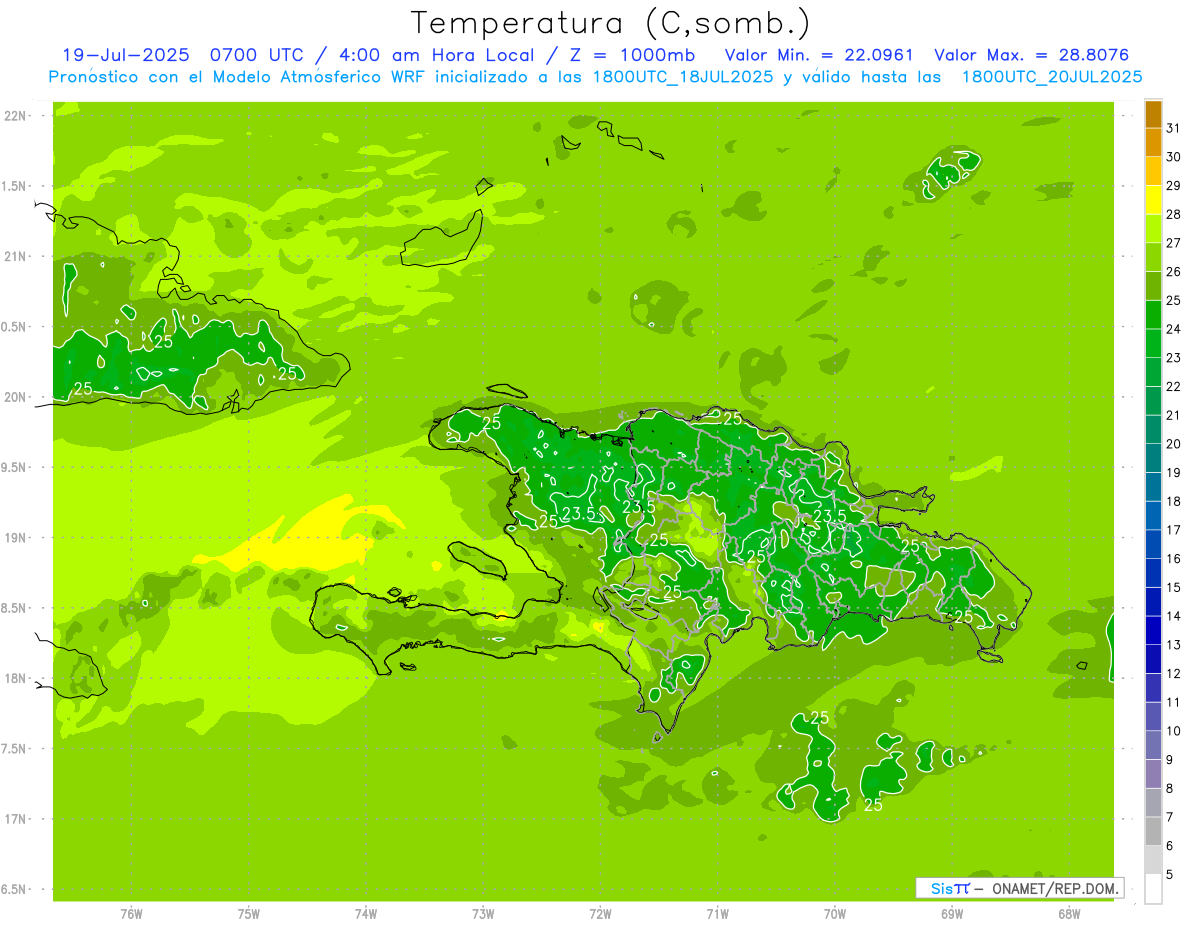This screenshot has width=1200, height=927.
Task: Click the "72W" longitude label
Action: coord(600,914)
